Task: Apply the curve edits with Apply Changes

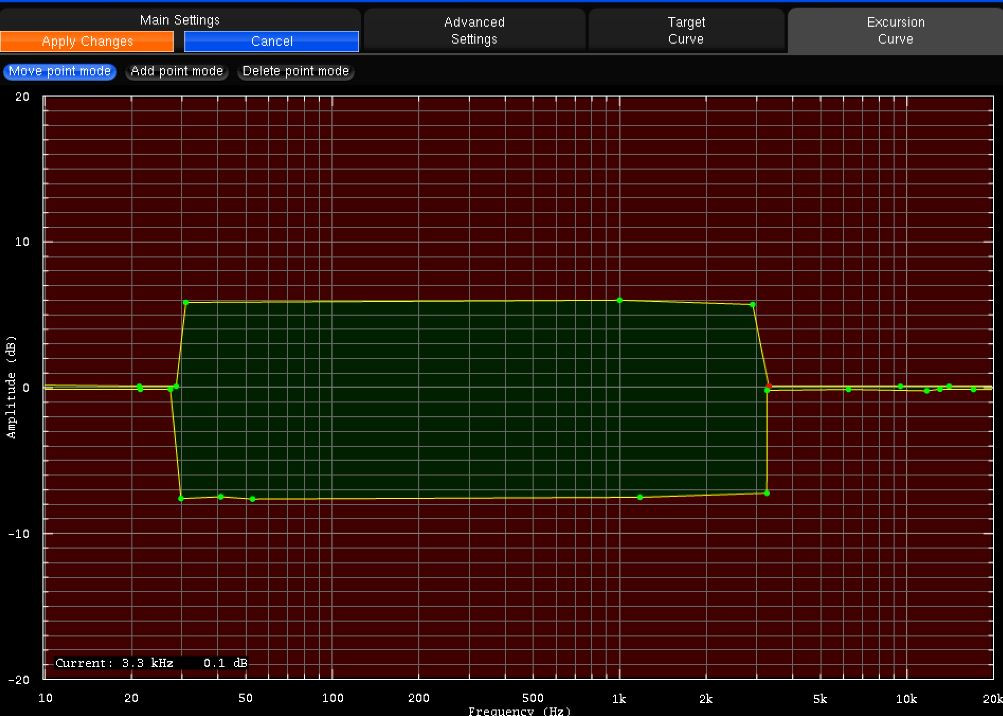Action: pos(87,42)
